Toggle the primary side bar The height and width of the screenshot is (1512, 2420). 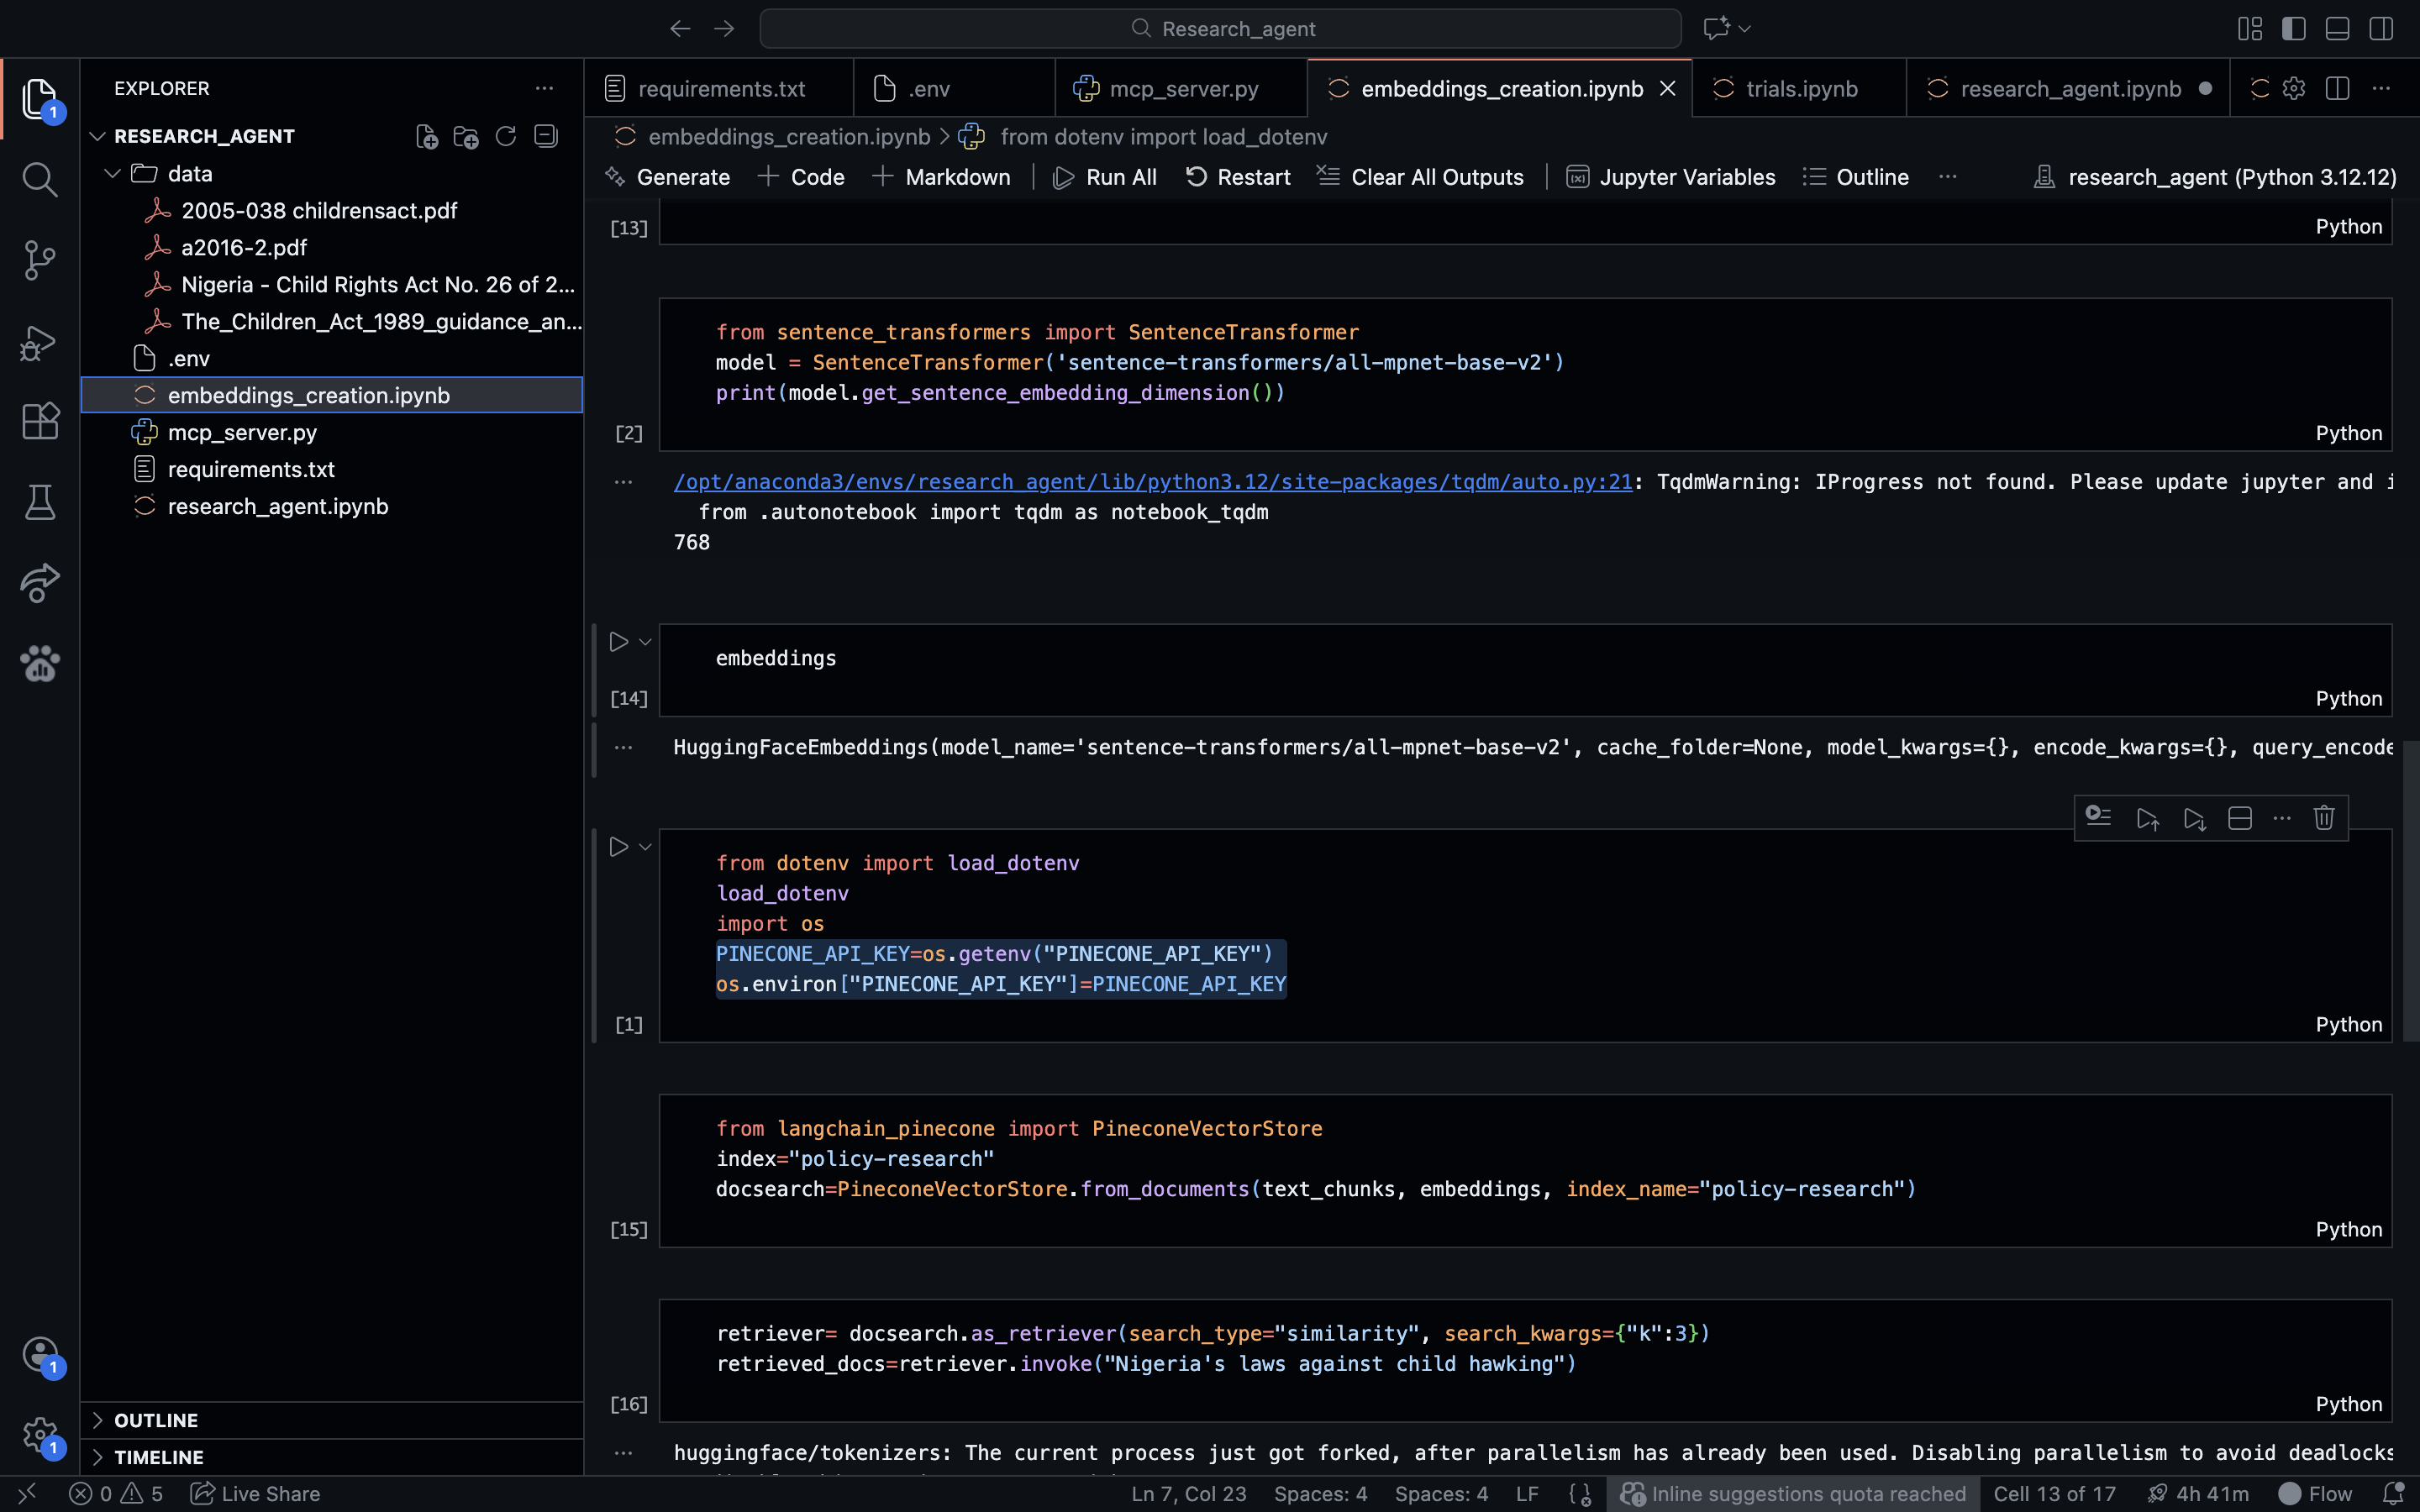pyautogui.click(x=2294, y=29)
